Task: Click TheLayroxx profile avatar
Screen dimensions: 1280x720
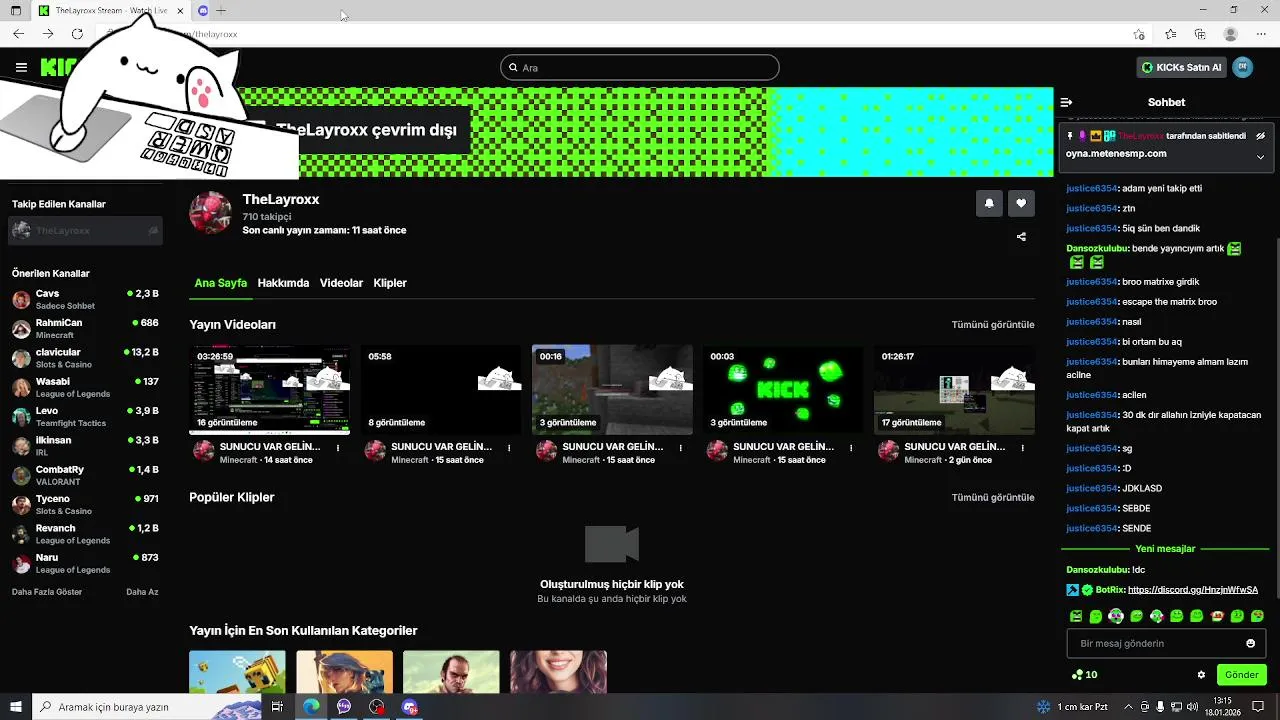Action: 211,213
